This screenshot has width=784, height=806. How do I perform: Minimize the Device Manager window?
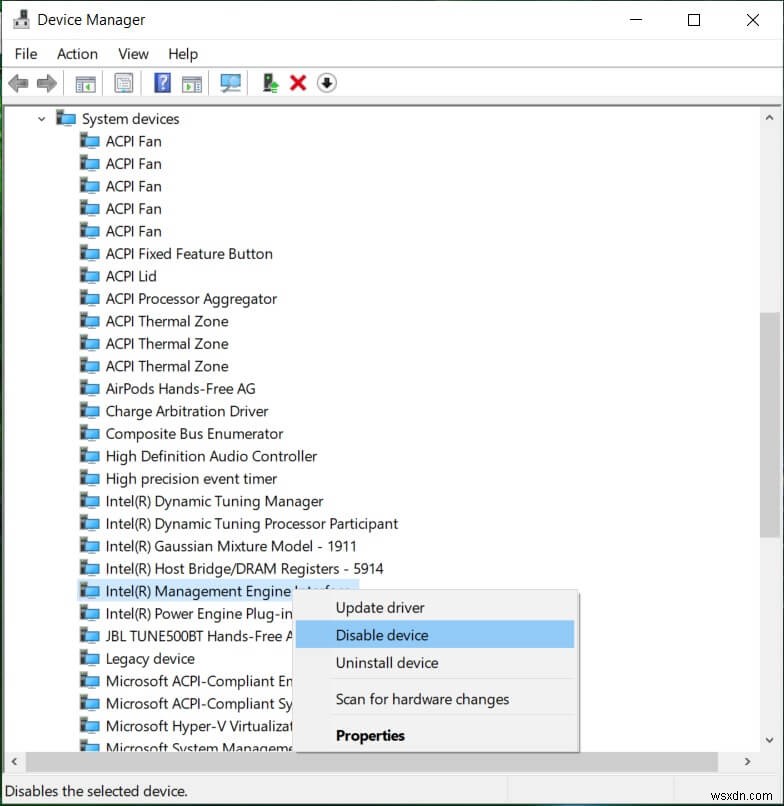pyautogui.click(x=636, y=20)
